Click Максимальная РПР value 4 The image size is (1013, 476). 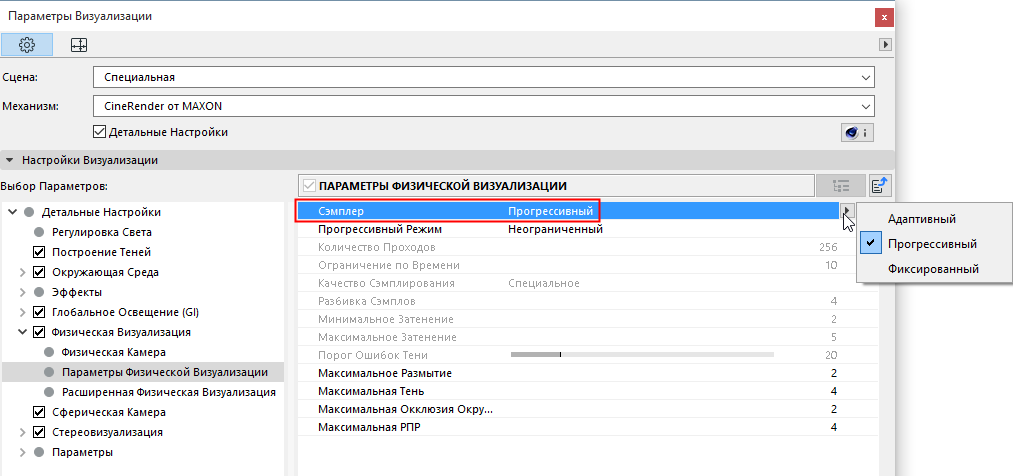[834, 428]
